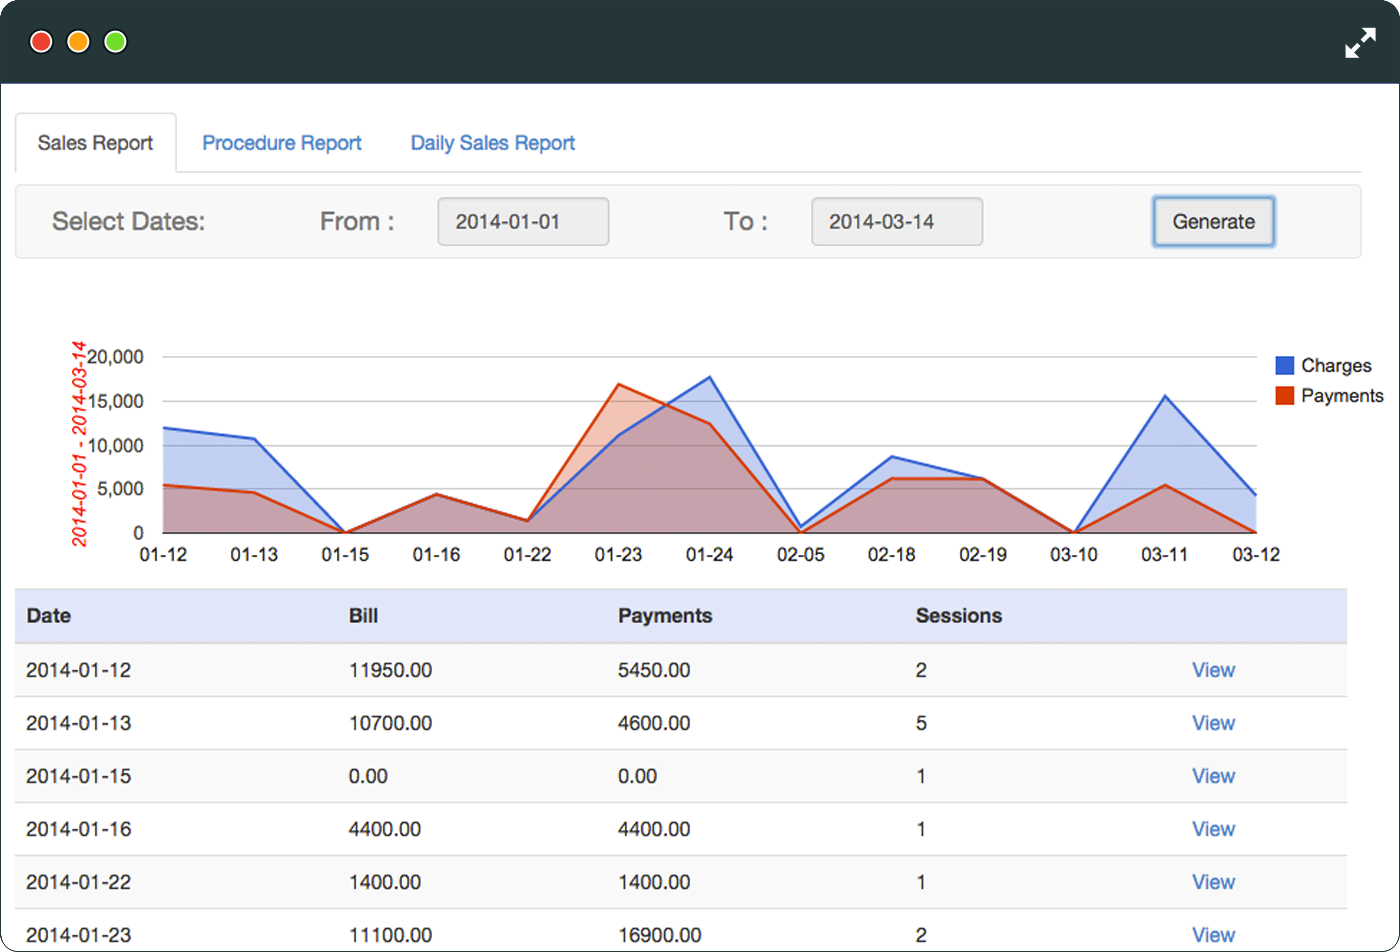Click View link for 2014-01-16

click(x=1213, y=829)
